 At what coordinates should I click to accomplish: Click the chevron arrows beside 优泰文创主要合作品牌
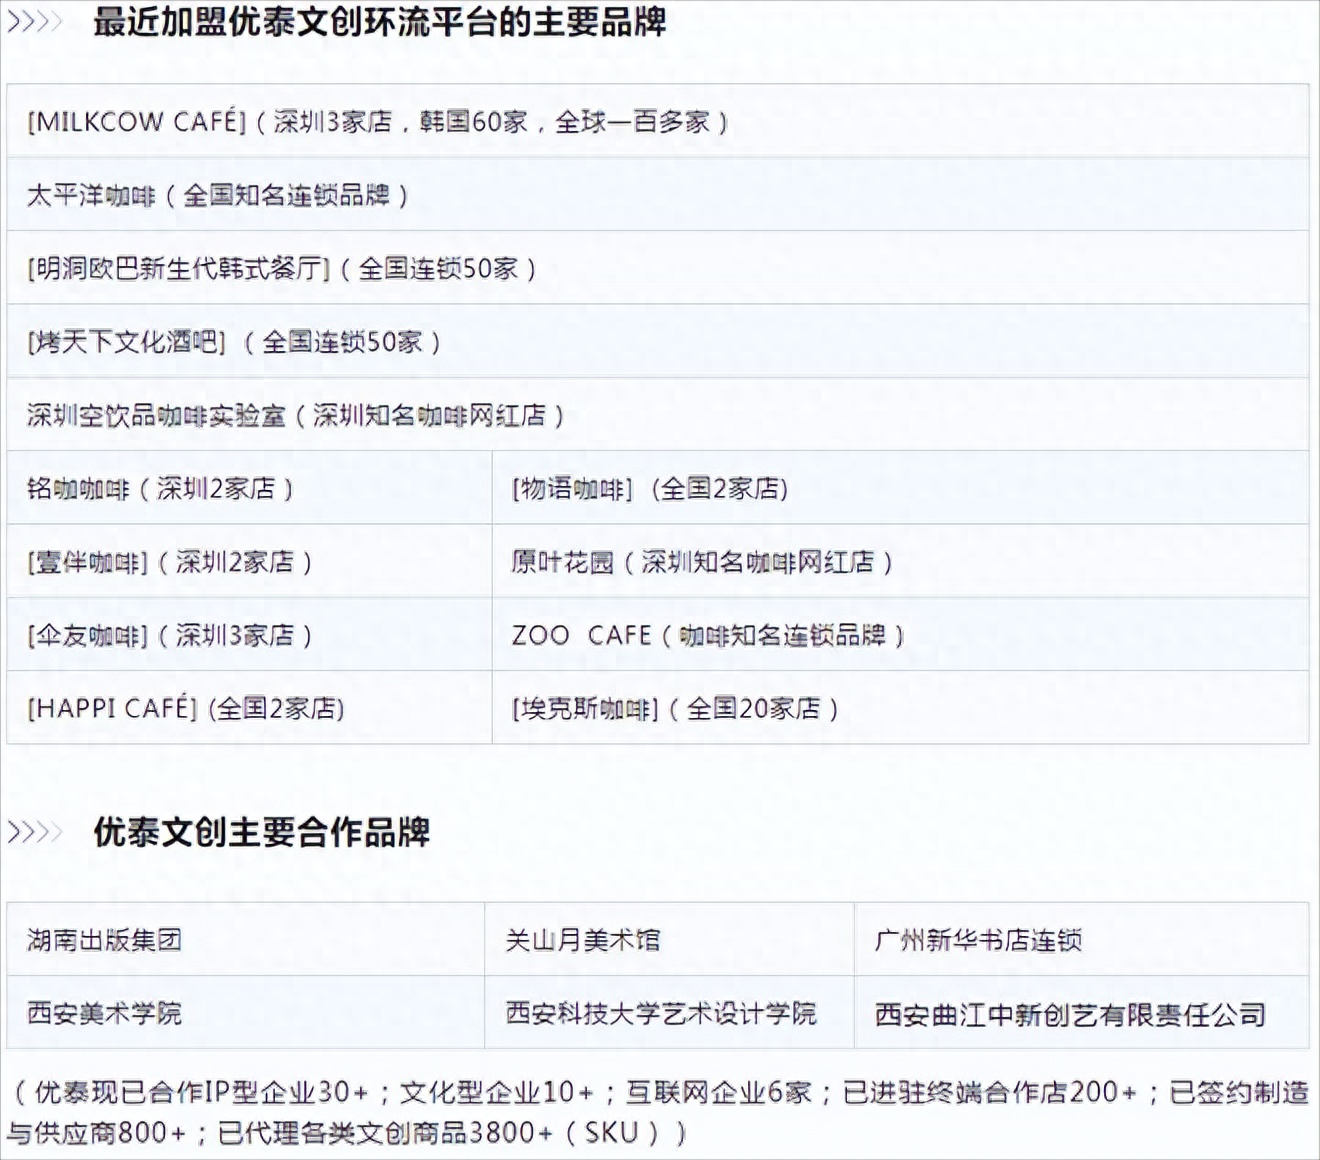[35, 831]
